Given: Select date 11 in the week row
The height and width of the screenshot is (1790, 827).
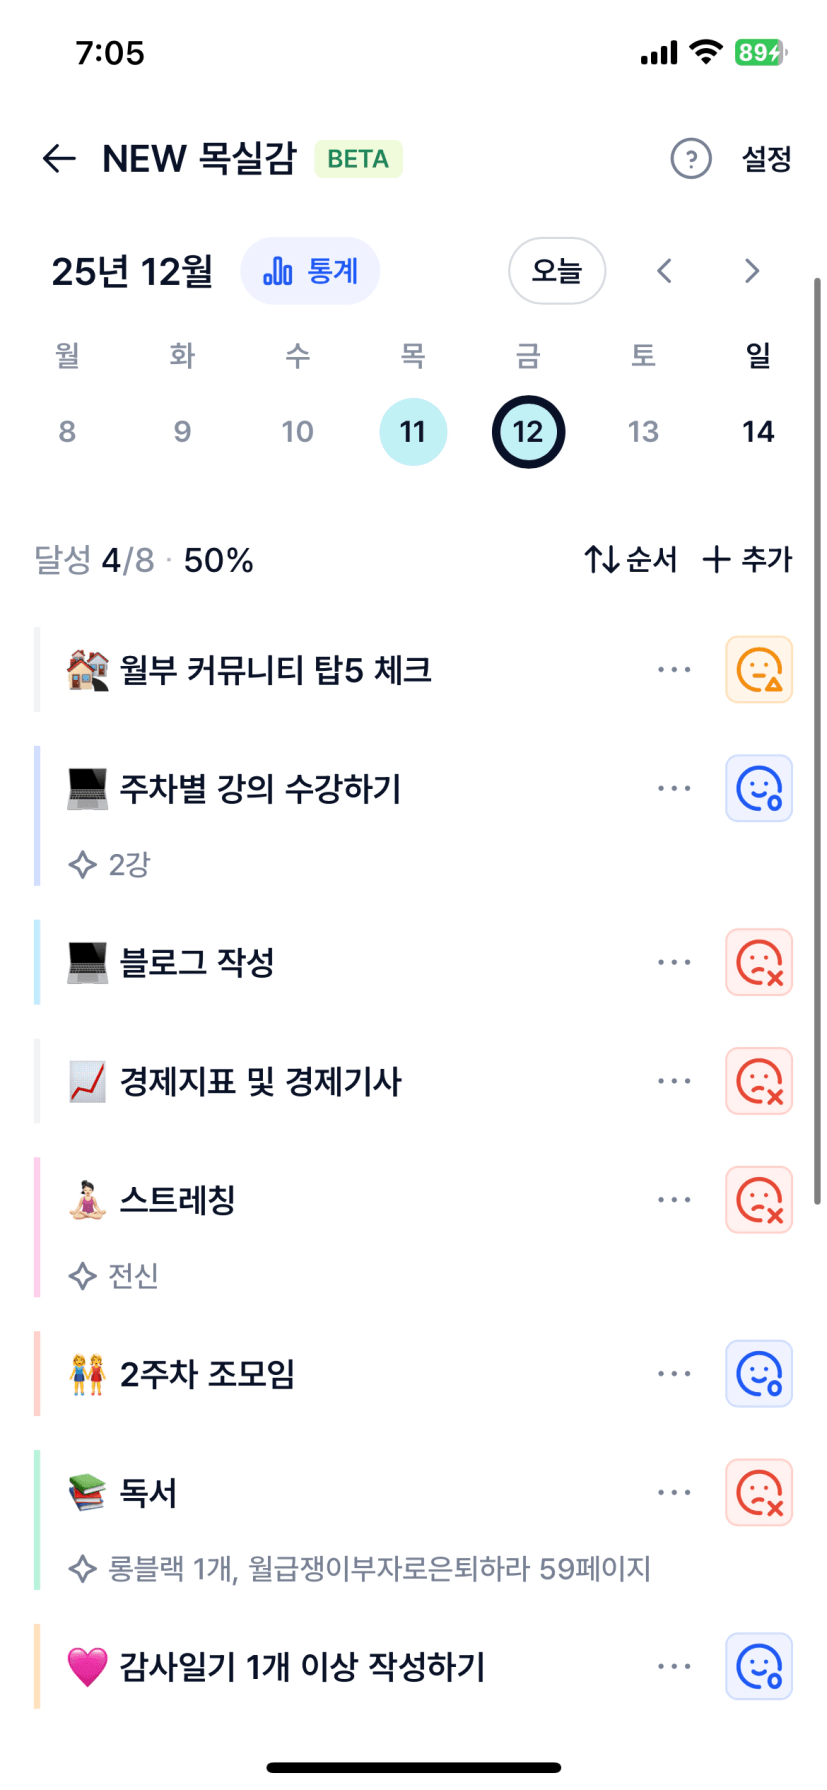Looking at the screenshot, I should click(x=413, y=432).
